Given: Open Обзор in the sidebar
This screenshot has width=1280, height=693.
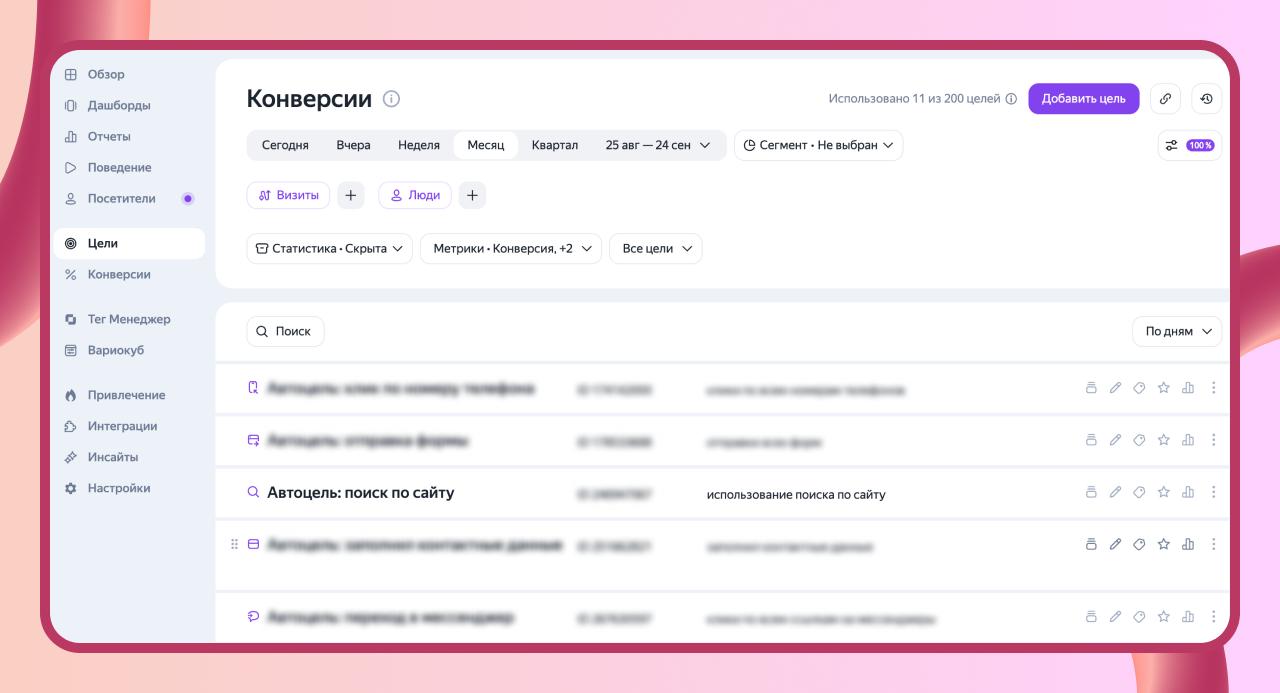Looking at the screenshot, I should [x=128, y=74].
